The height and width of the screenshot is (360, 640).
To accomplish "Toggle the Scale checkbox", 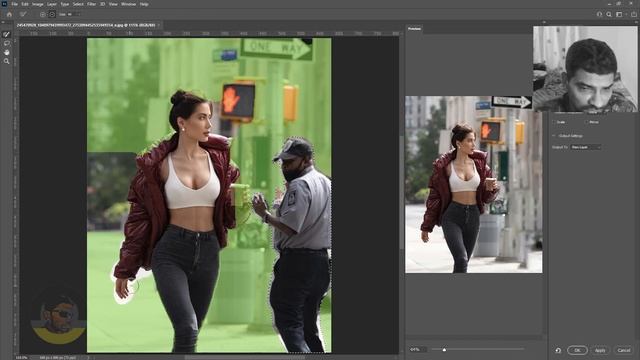I will click(554, 122).
